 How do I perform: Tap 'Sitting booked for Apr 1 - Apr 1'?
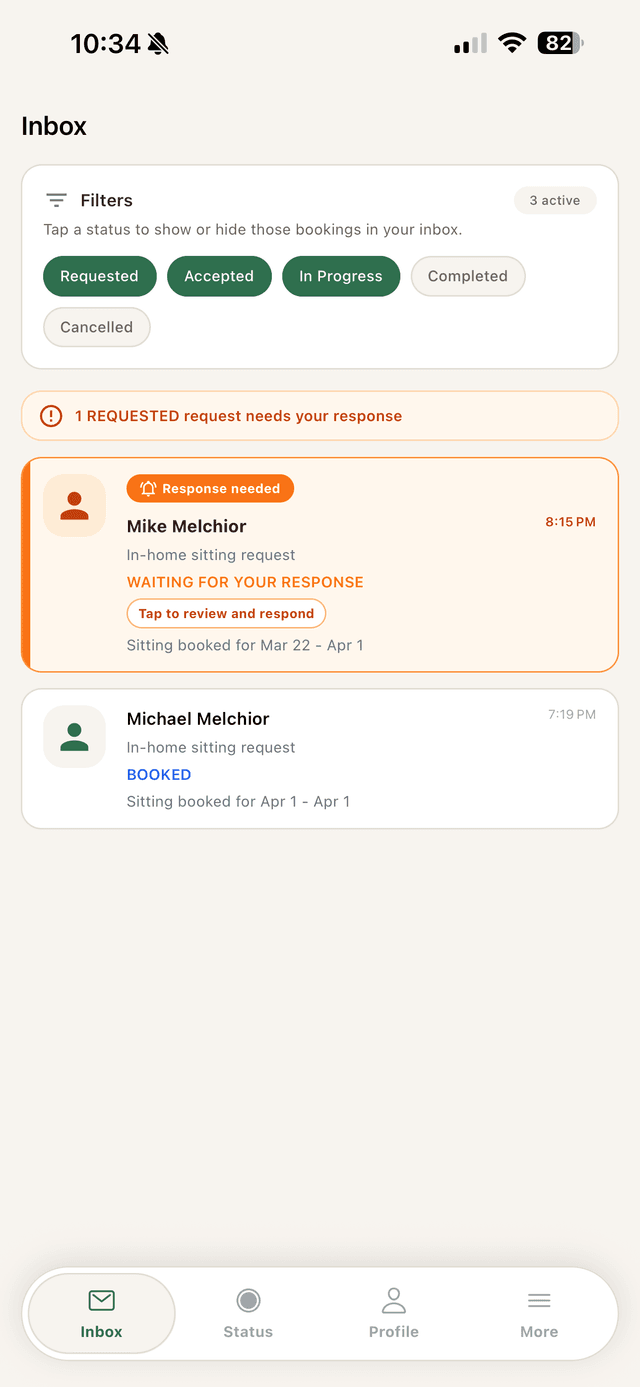(238, 801)
